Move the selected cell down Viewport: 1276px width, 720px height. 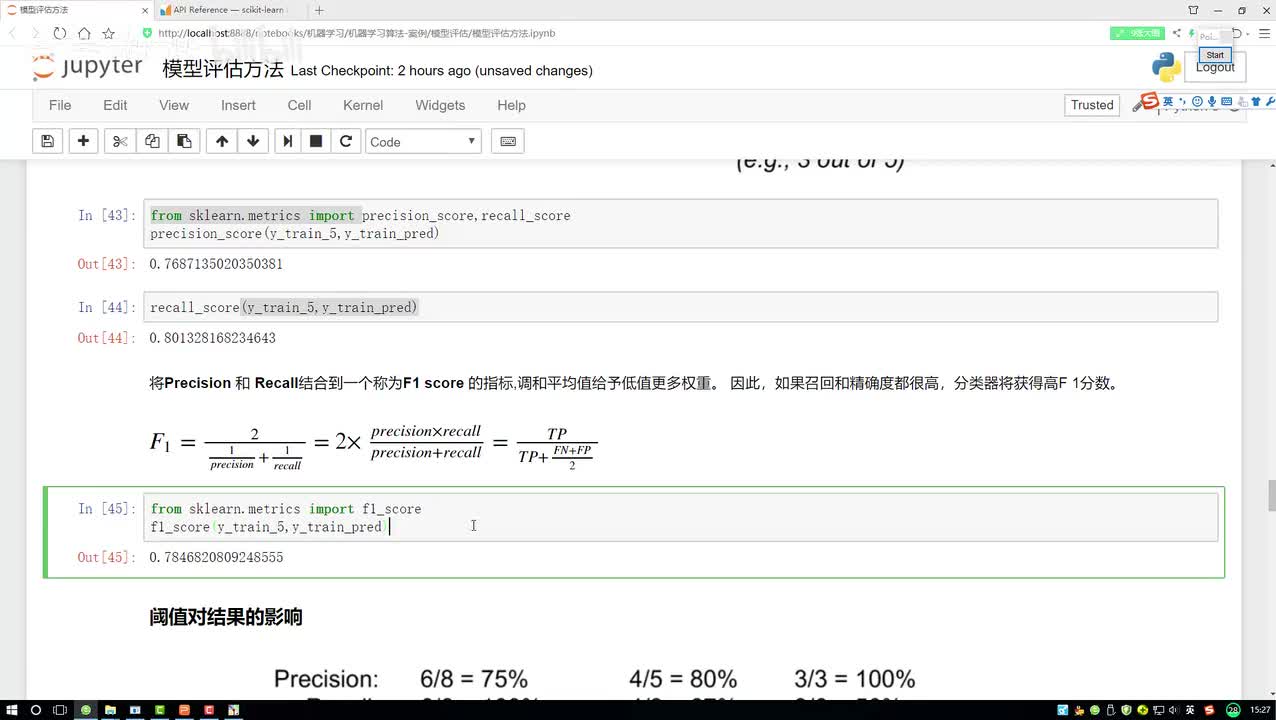253,141
